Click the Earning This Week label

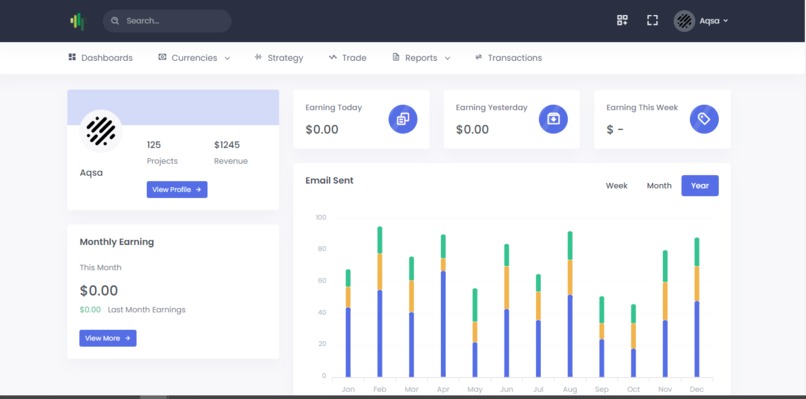642,107
